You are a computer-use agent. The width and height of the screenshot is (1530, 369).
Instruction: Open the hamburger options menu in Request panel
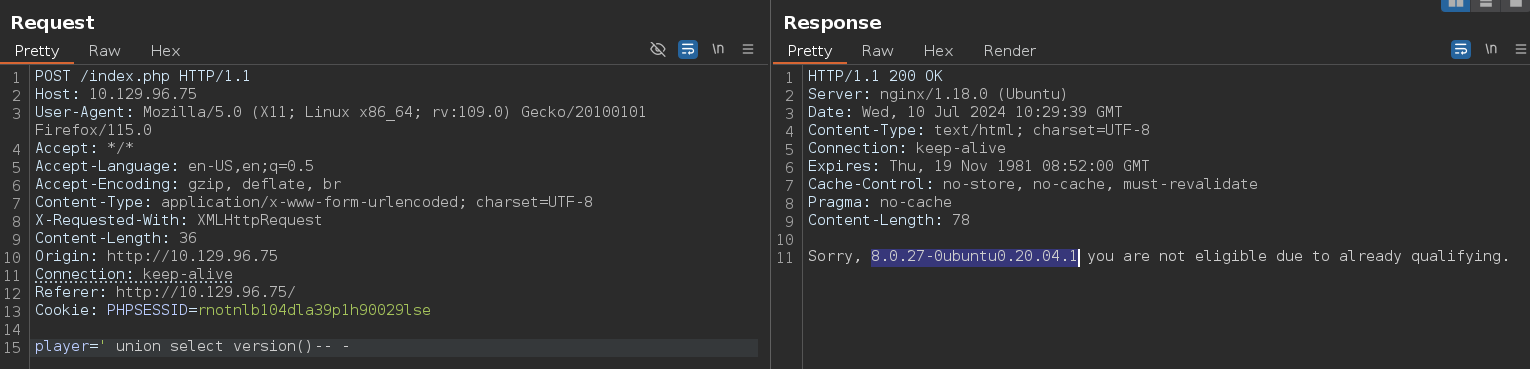click(x=748, y=49)
